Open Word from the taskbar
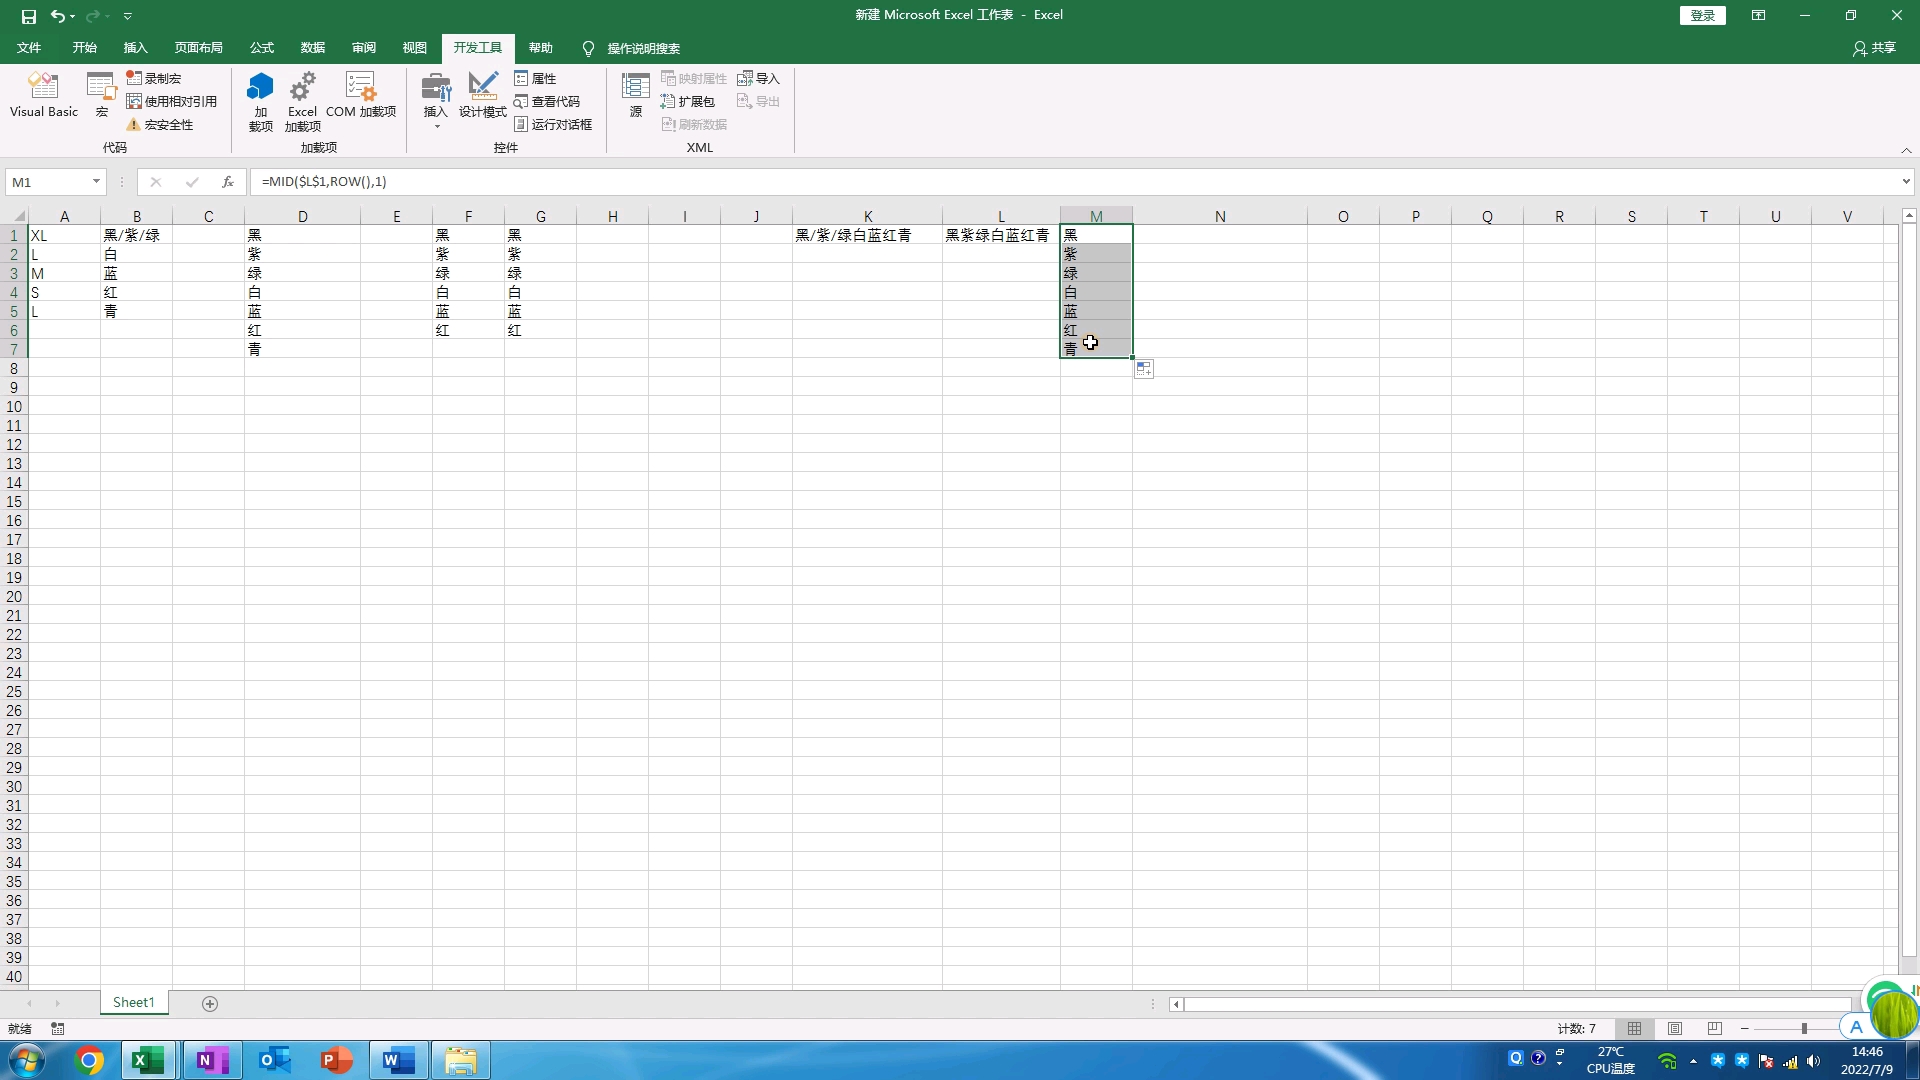 pos(398,1059)
